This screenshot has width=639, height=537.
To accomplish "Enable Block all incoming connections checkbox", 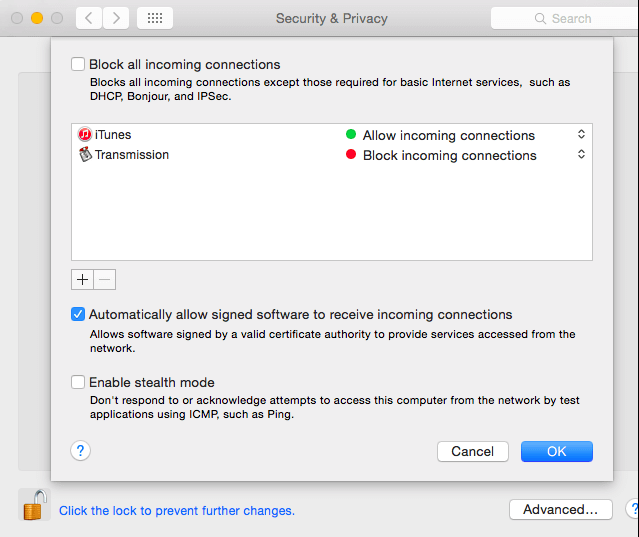I will point(77,64).
